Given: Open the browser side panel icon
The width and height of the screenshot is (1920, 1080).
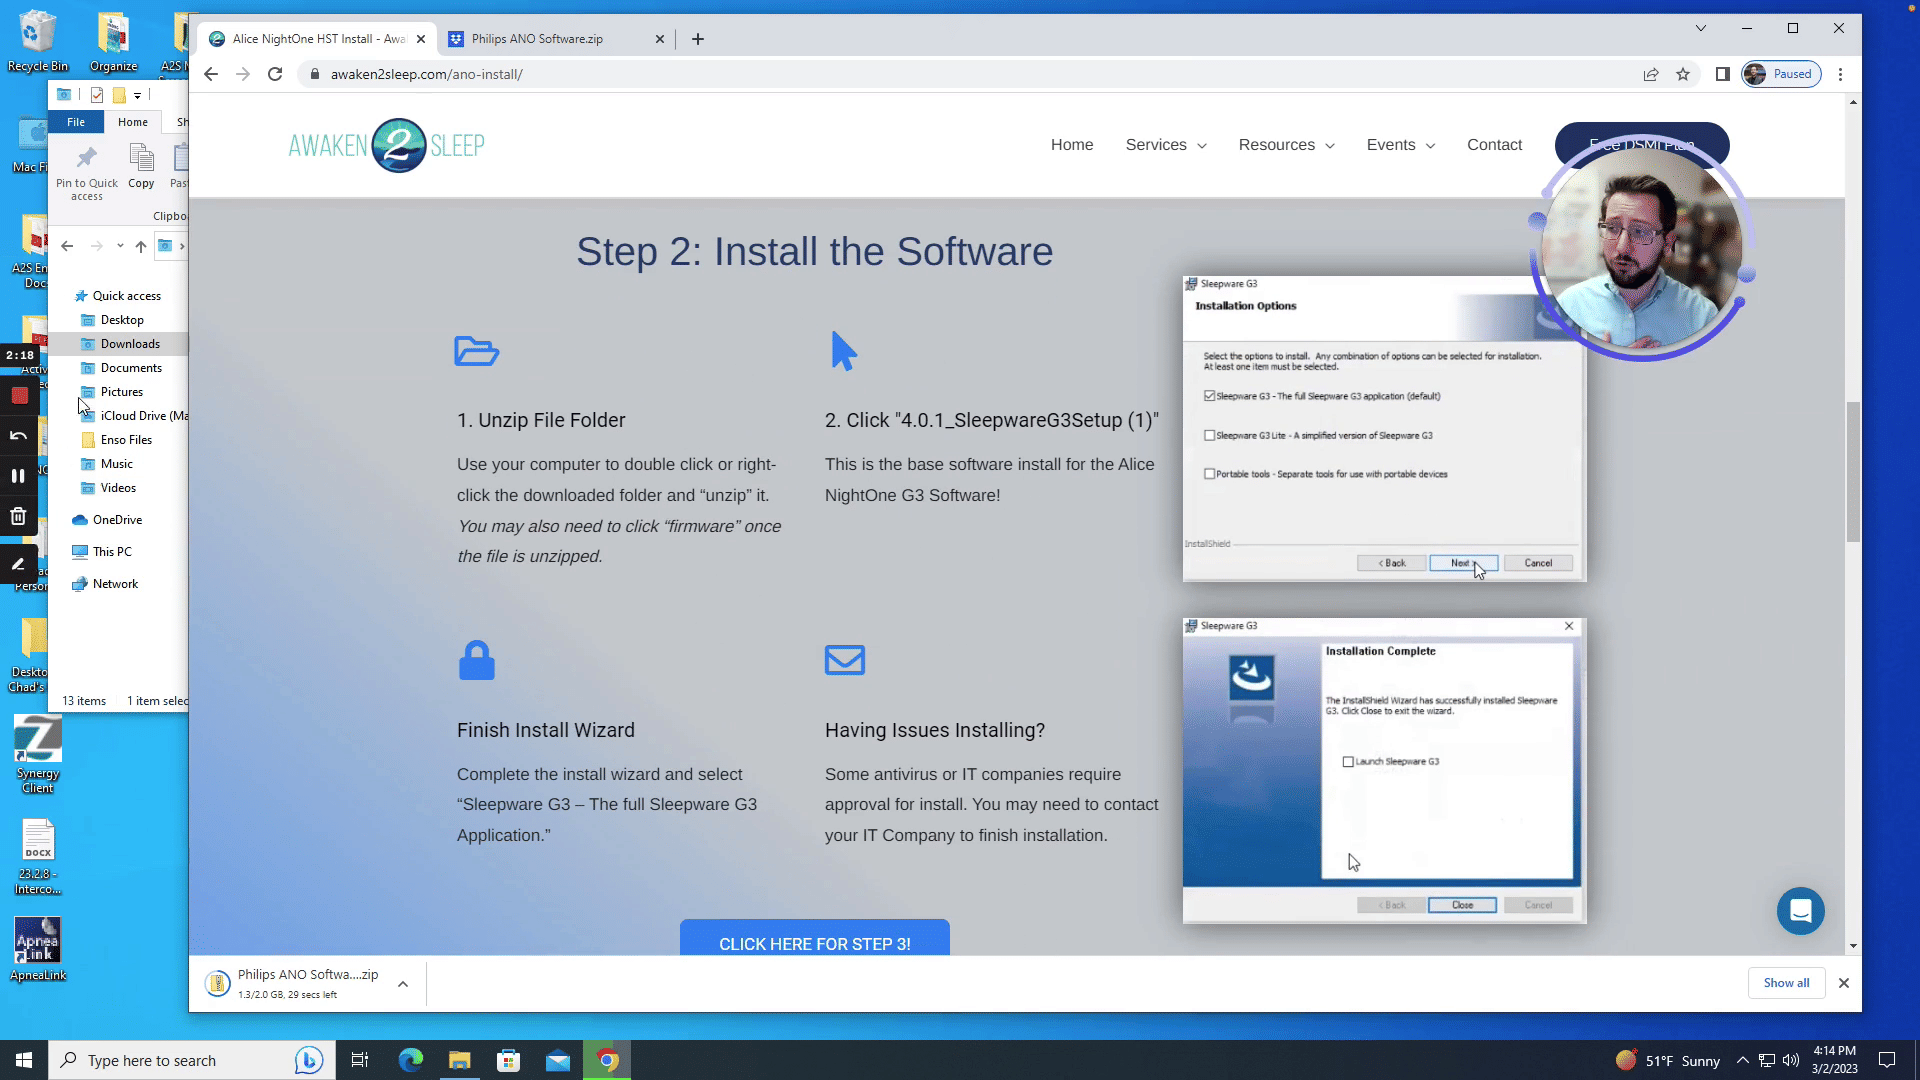Looking at the screenshot, I should click(x=1722, y=74).
